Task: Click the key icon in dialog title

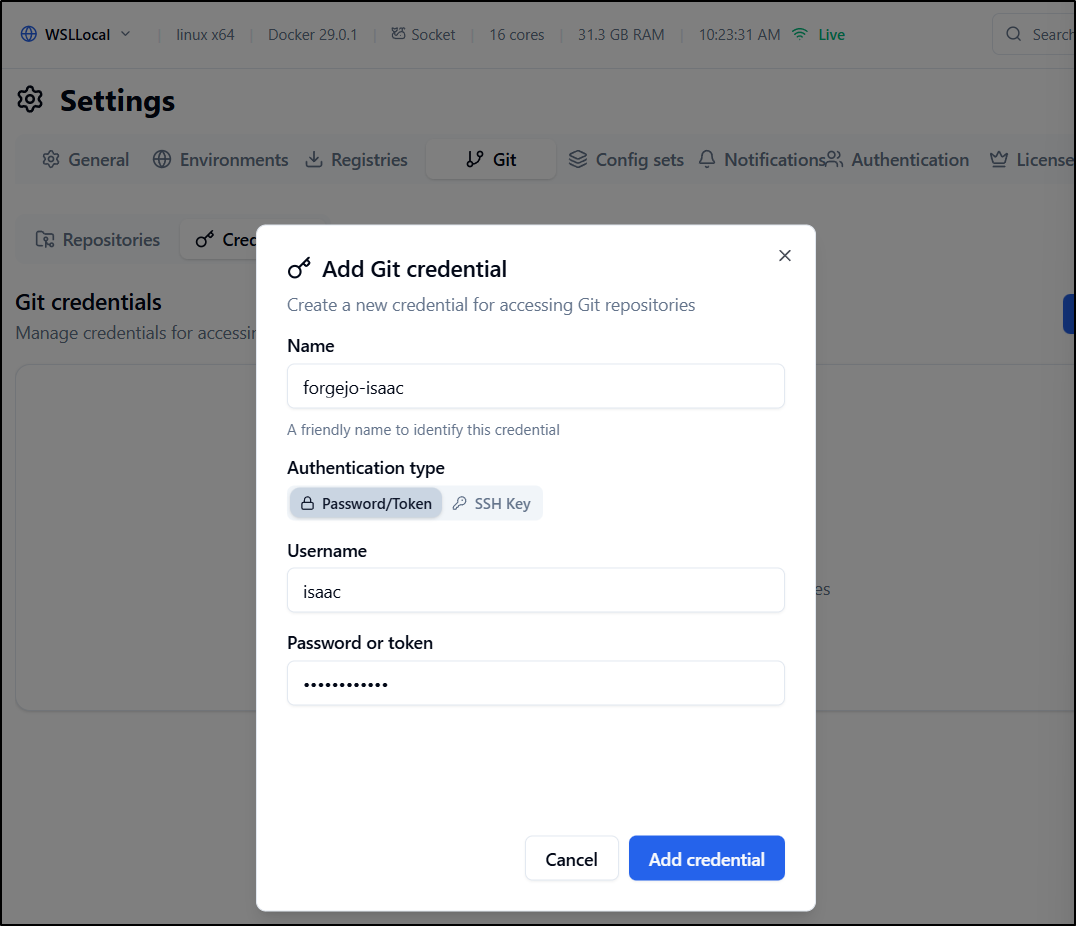Action: coord(299,269)
